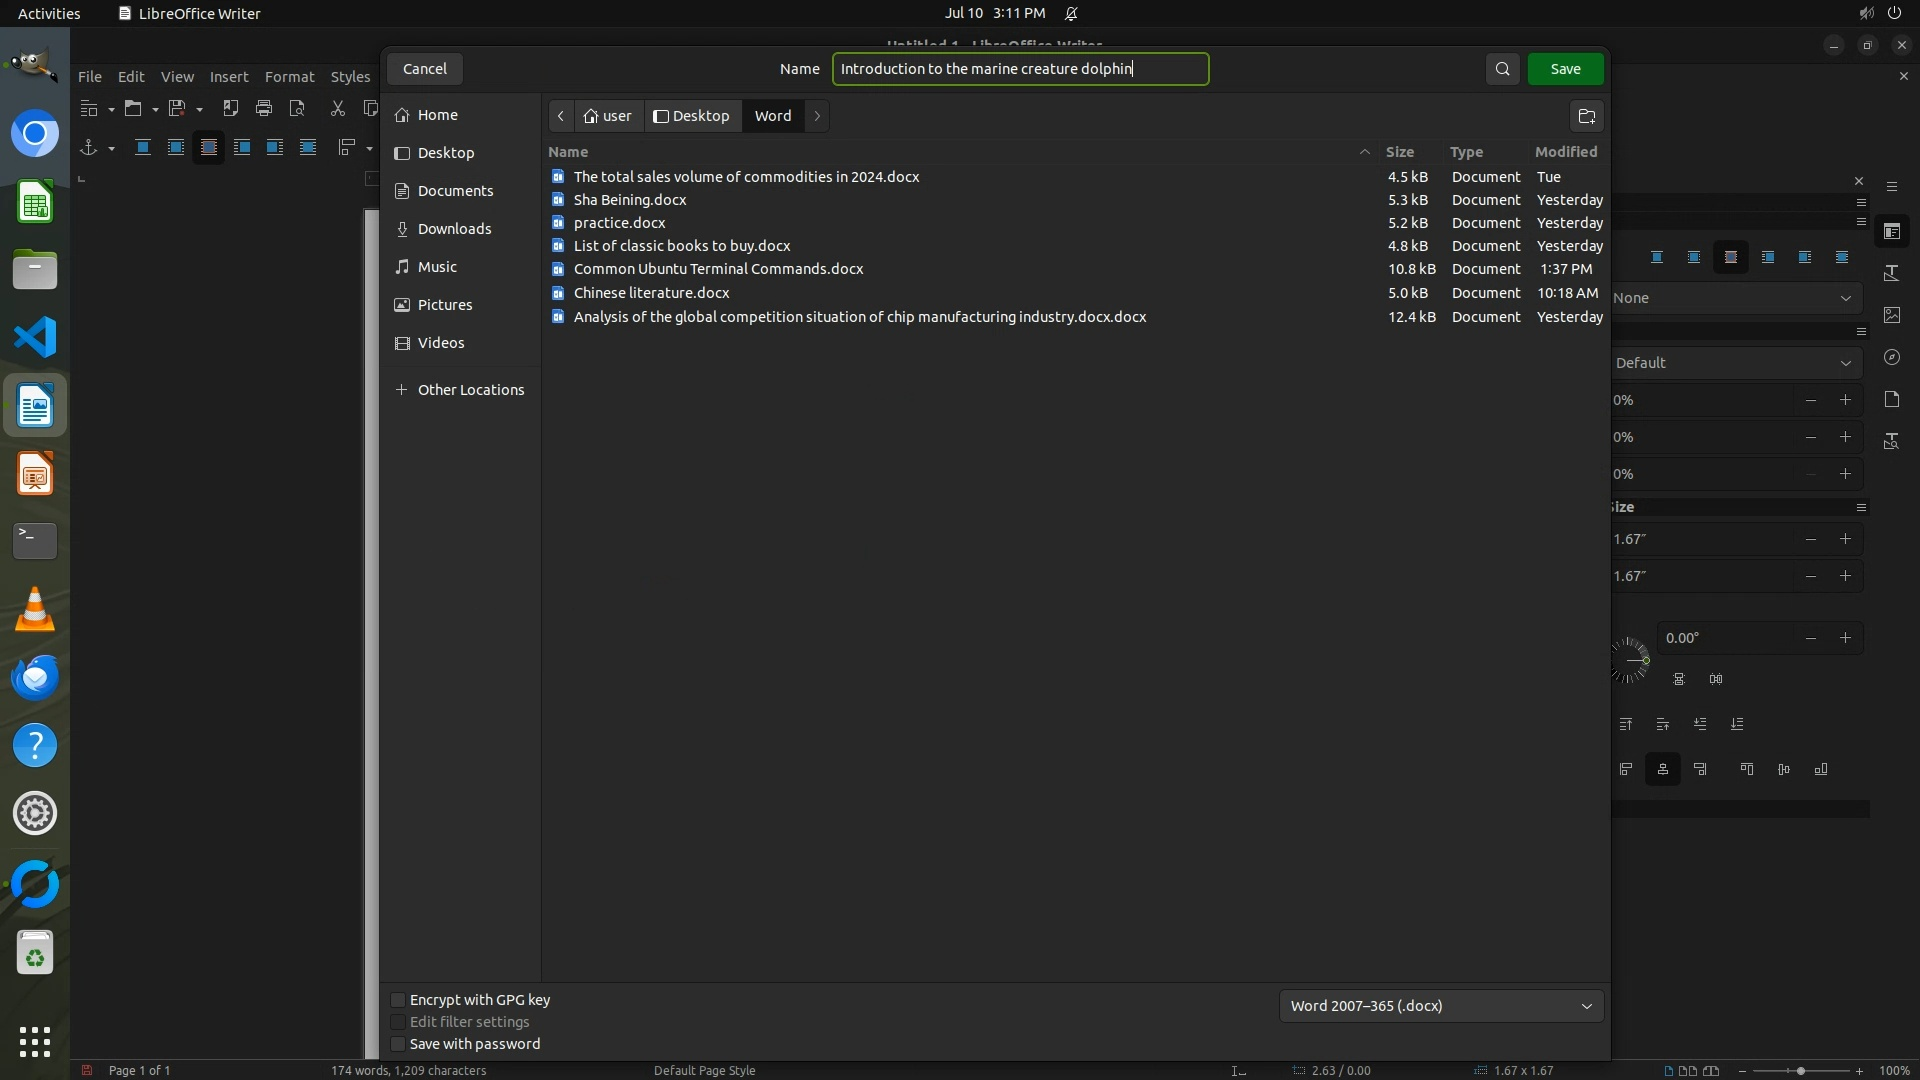Launch VLC media player from dock

(35, 609)
